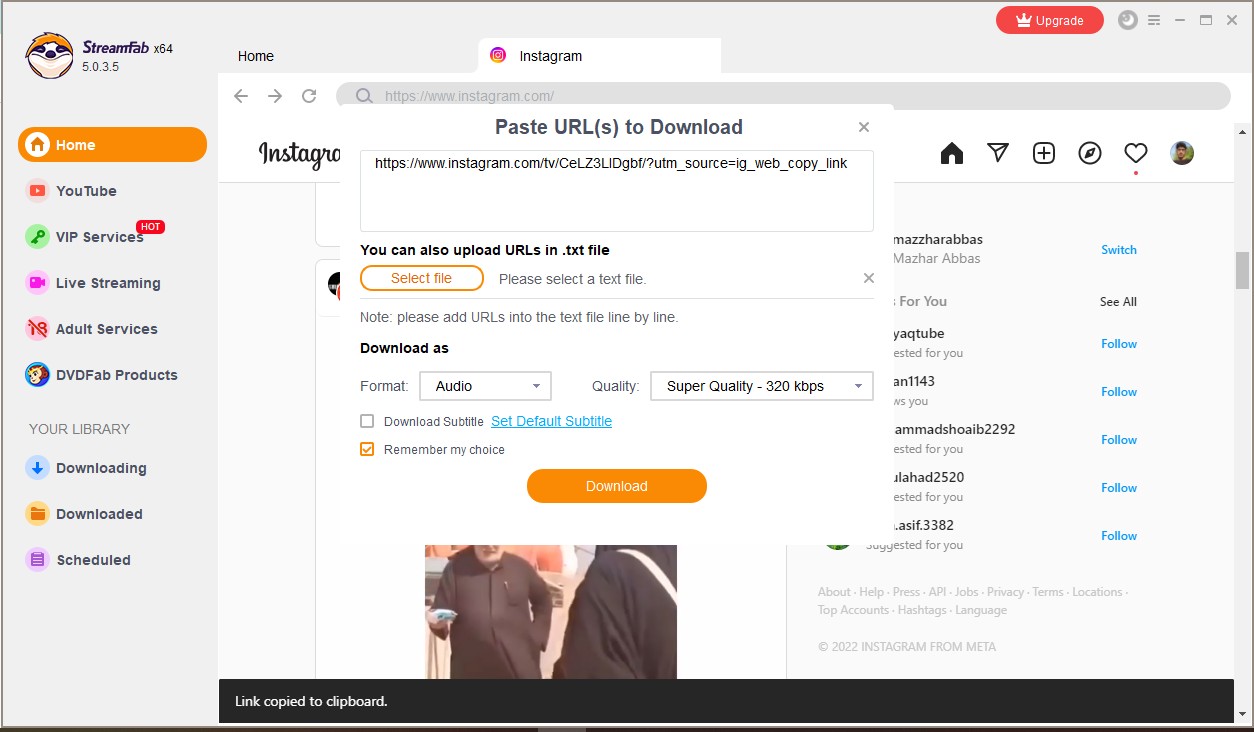This screenshot has height=732, width=1254.
Task: Open DVDFab Products in the sidebar
Action: [x=102, y=375]
